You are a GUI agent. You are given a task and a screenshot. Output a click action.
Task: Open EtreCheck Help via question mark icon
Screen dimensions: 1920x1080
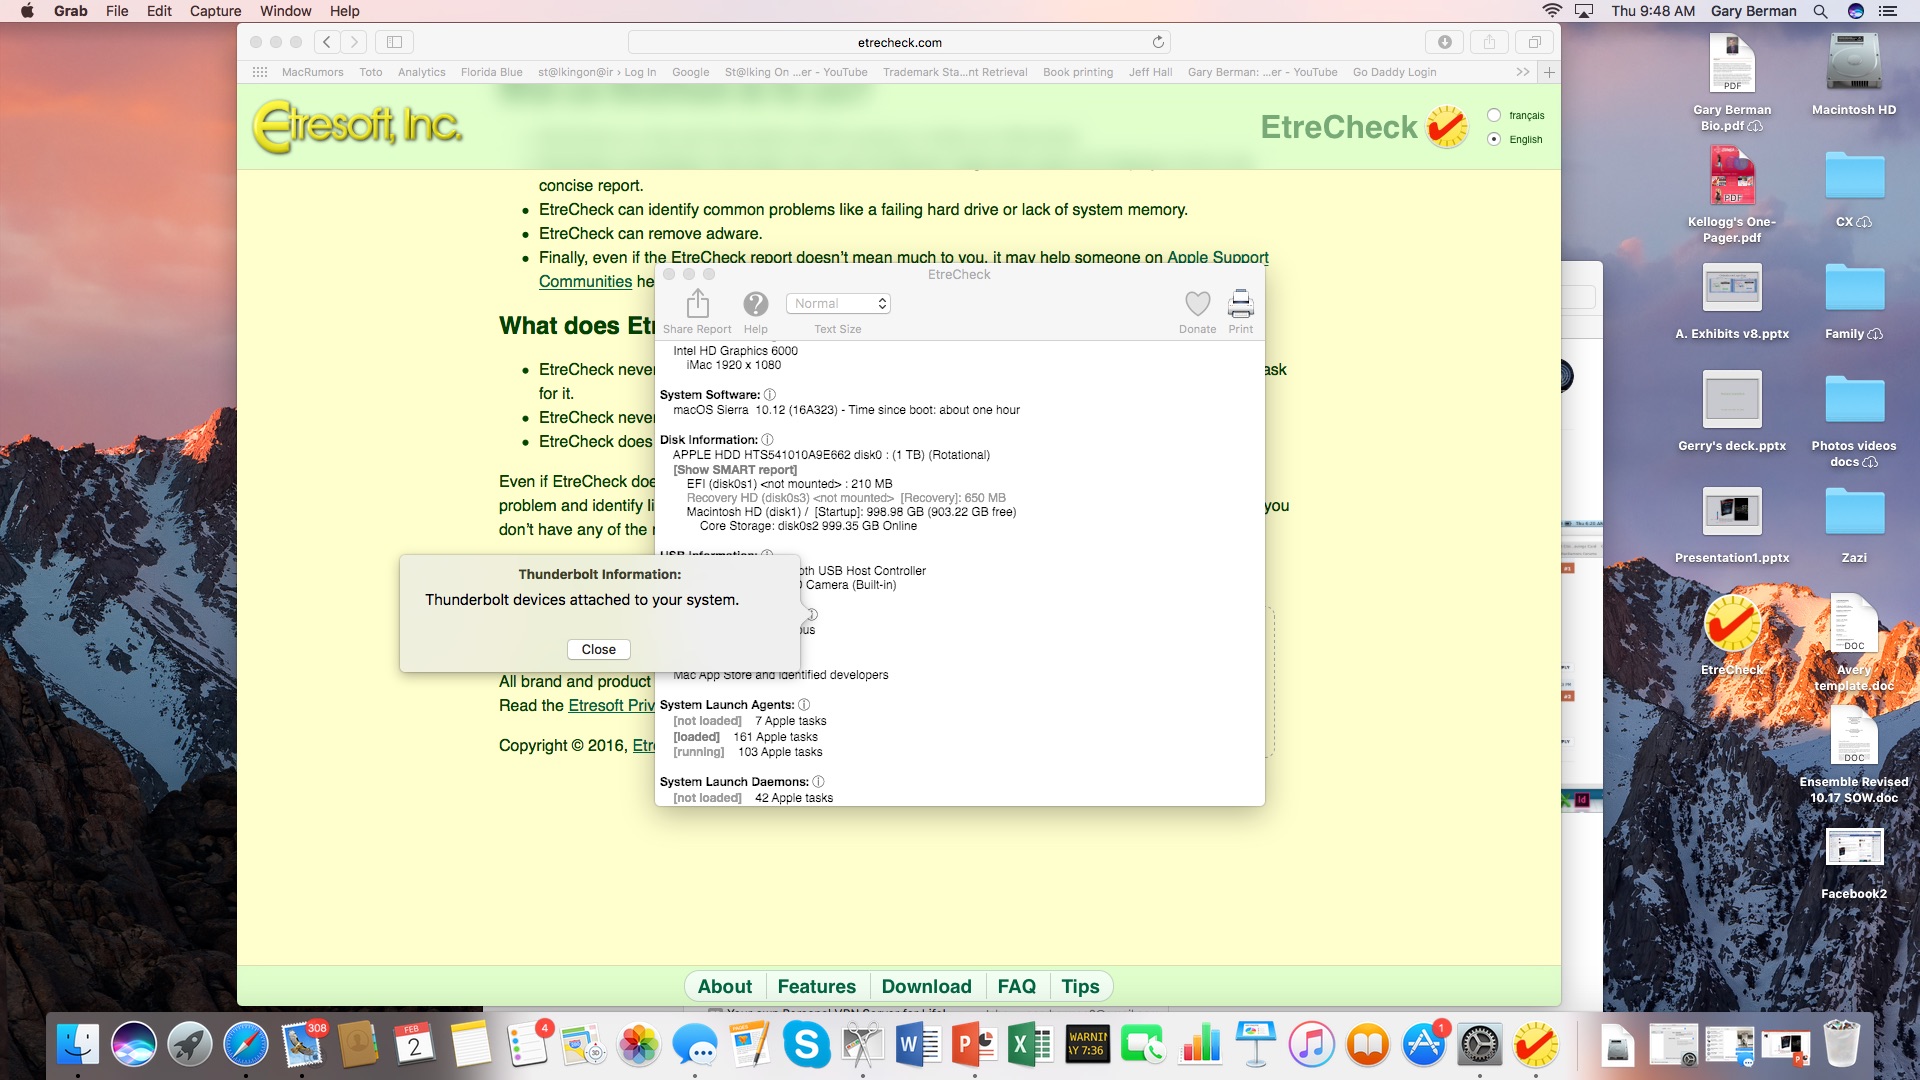[756, 303]
